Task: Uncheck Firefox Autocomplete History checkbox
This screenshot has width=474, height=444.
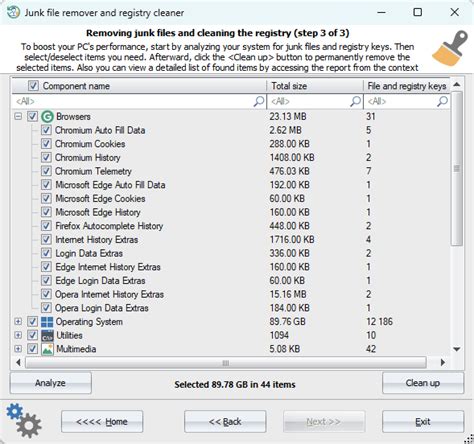Action: tap(46, 226)
